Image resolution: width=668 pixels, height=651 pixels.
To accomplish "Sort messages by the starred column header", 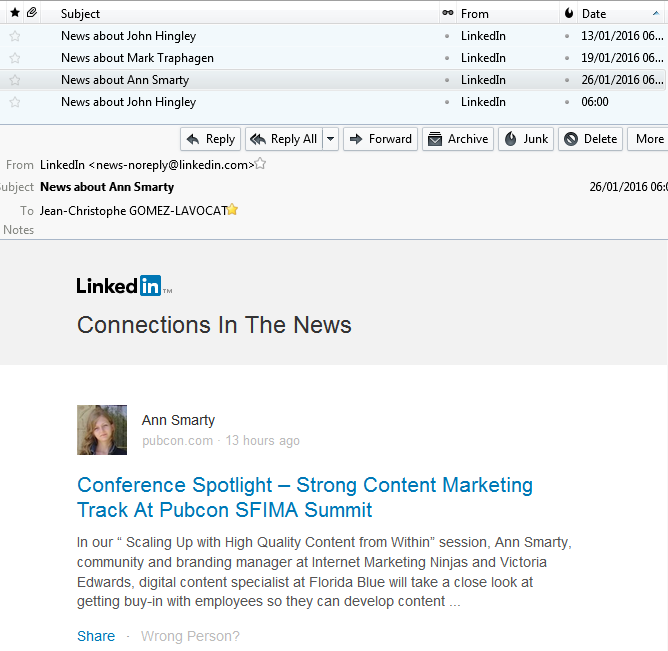I will [x=15, y=13].
